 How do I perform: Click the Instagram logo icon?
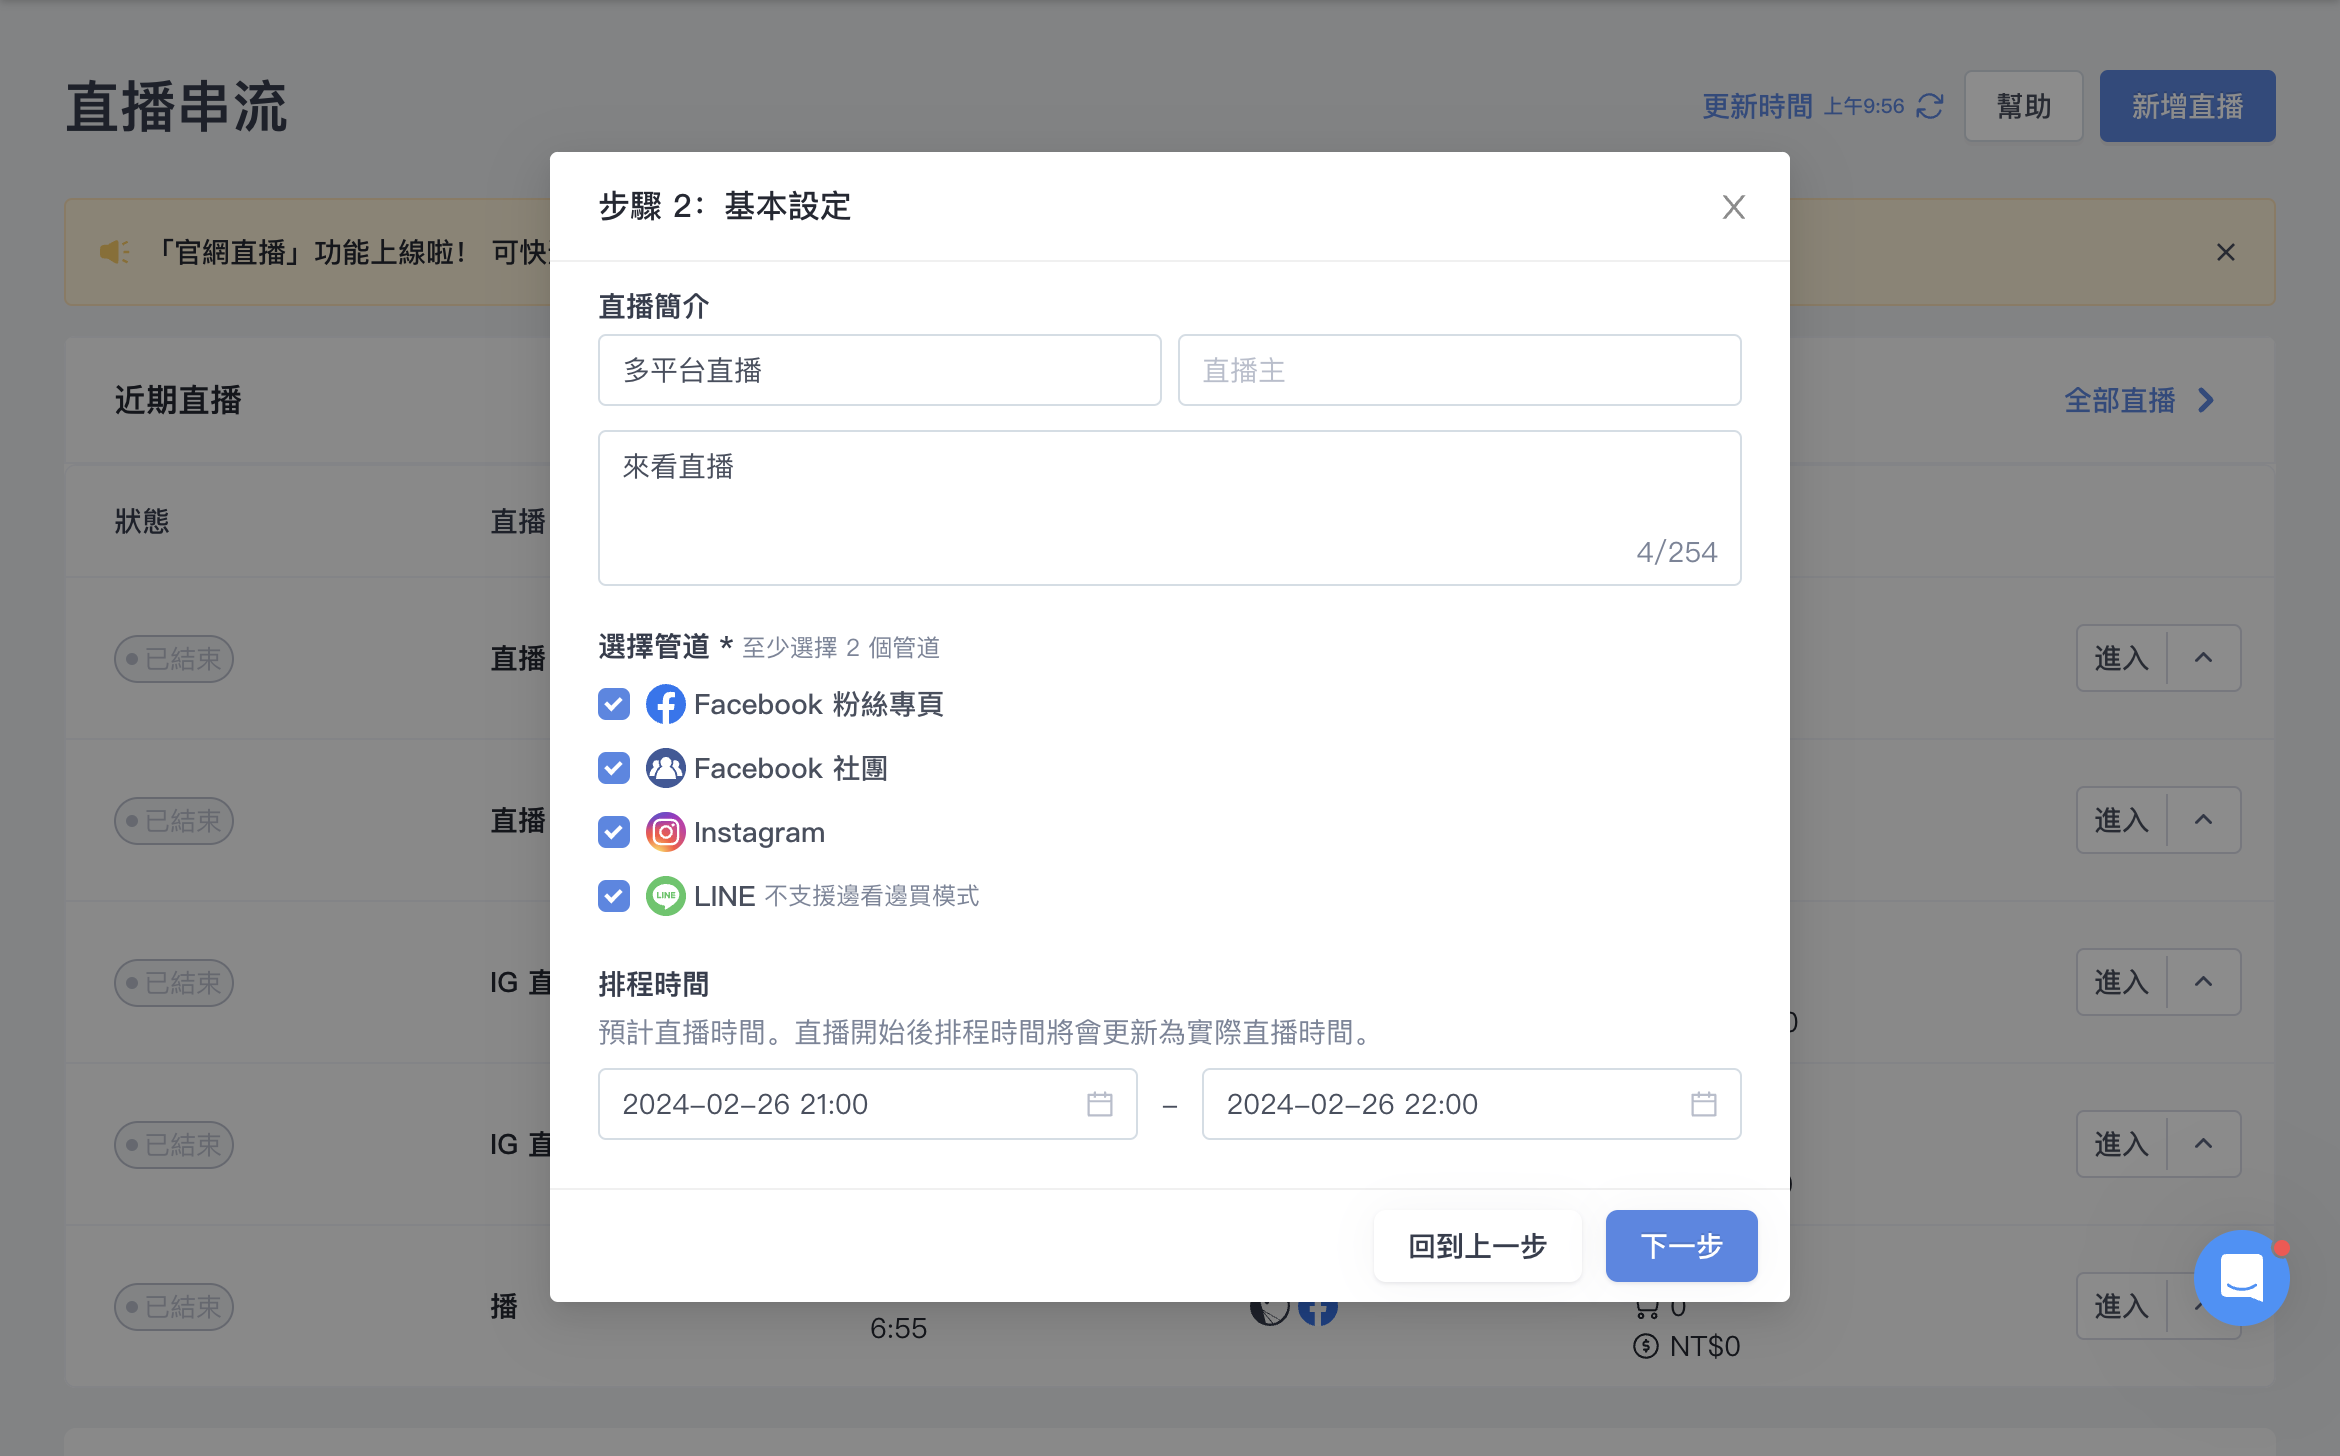pyautogui.click(x=665, y=832)
